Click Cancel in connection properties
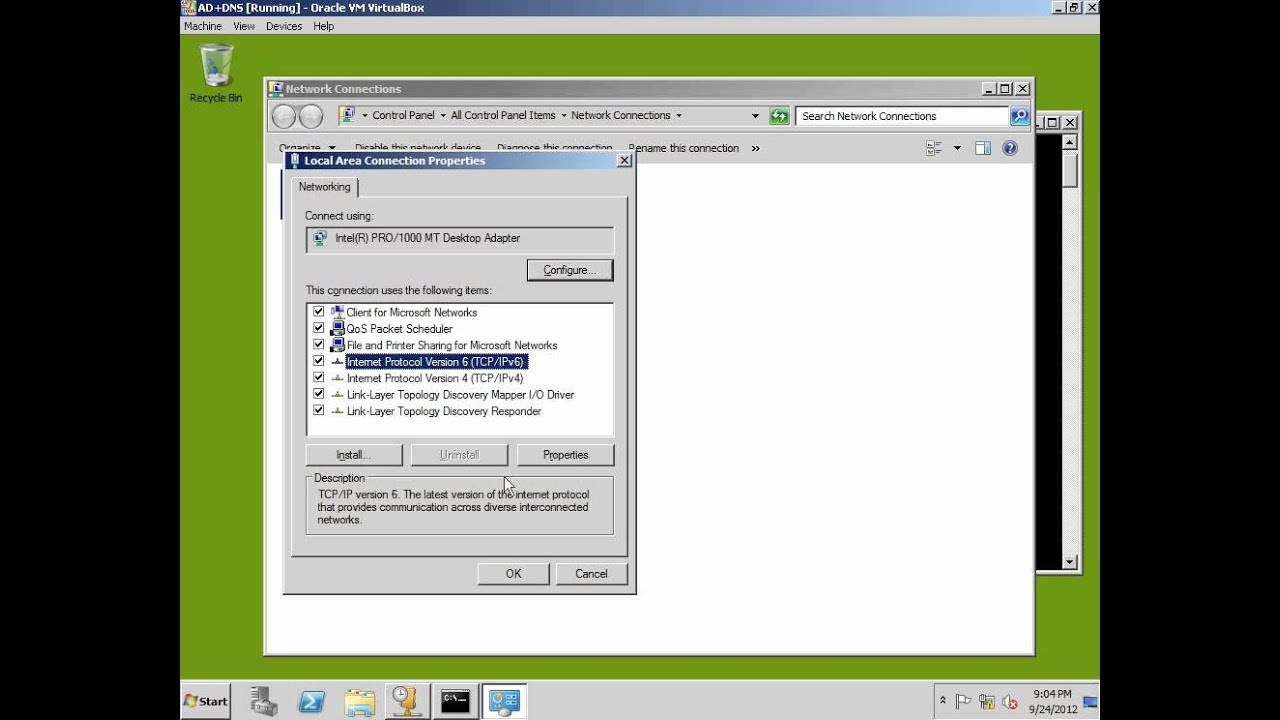Viewport: 1280px width, 720px height. [x=591, y=574]
